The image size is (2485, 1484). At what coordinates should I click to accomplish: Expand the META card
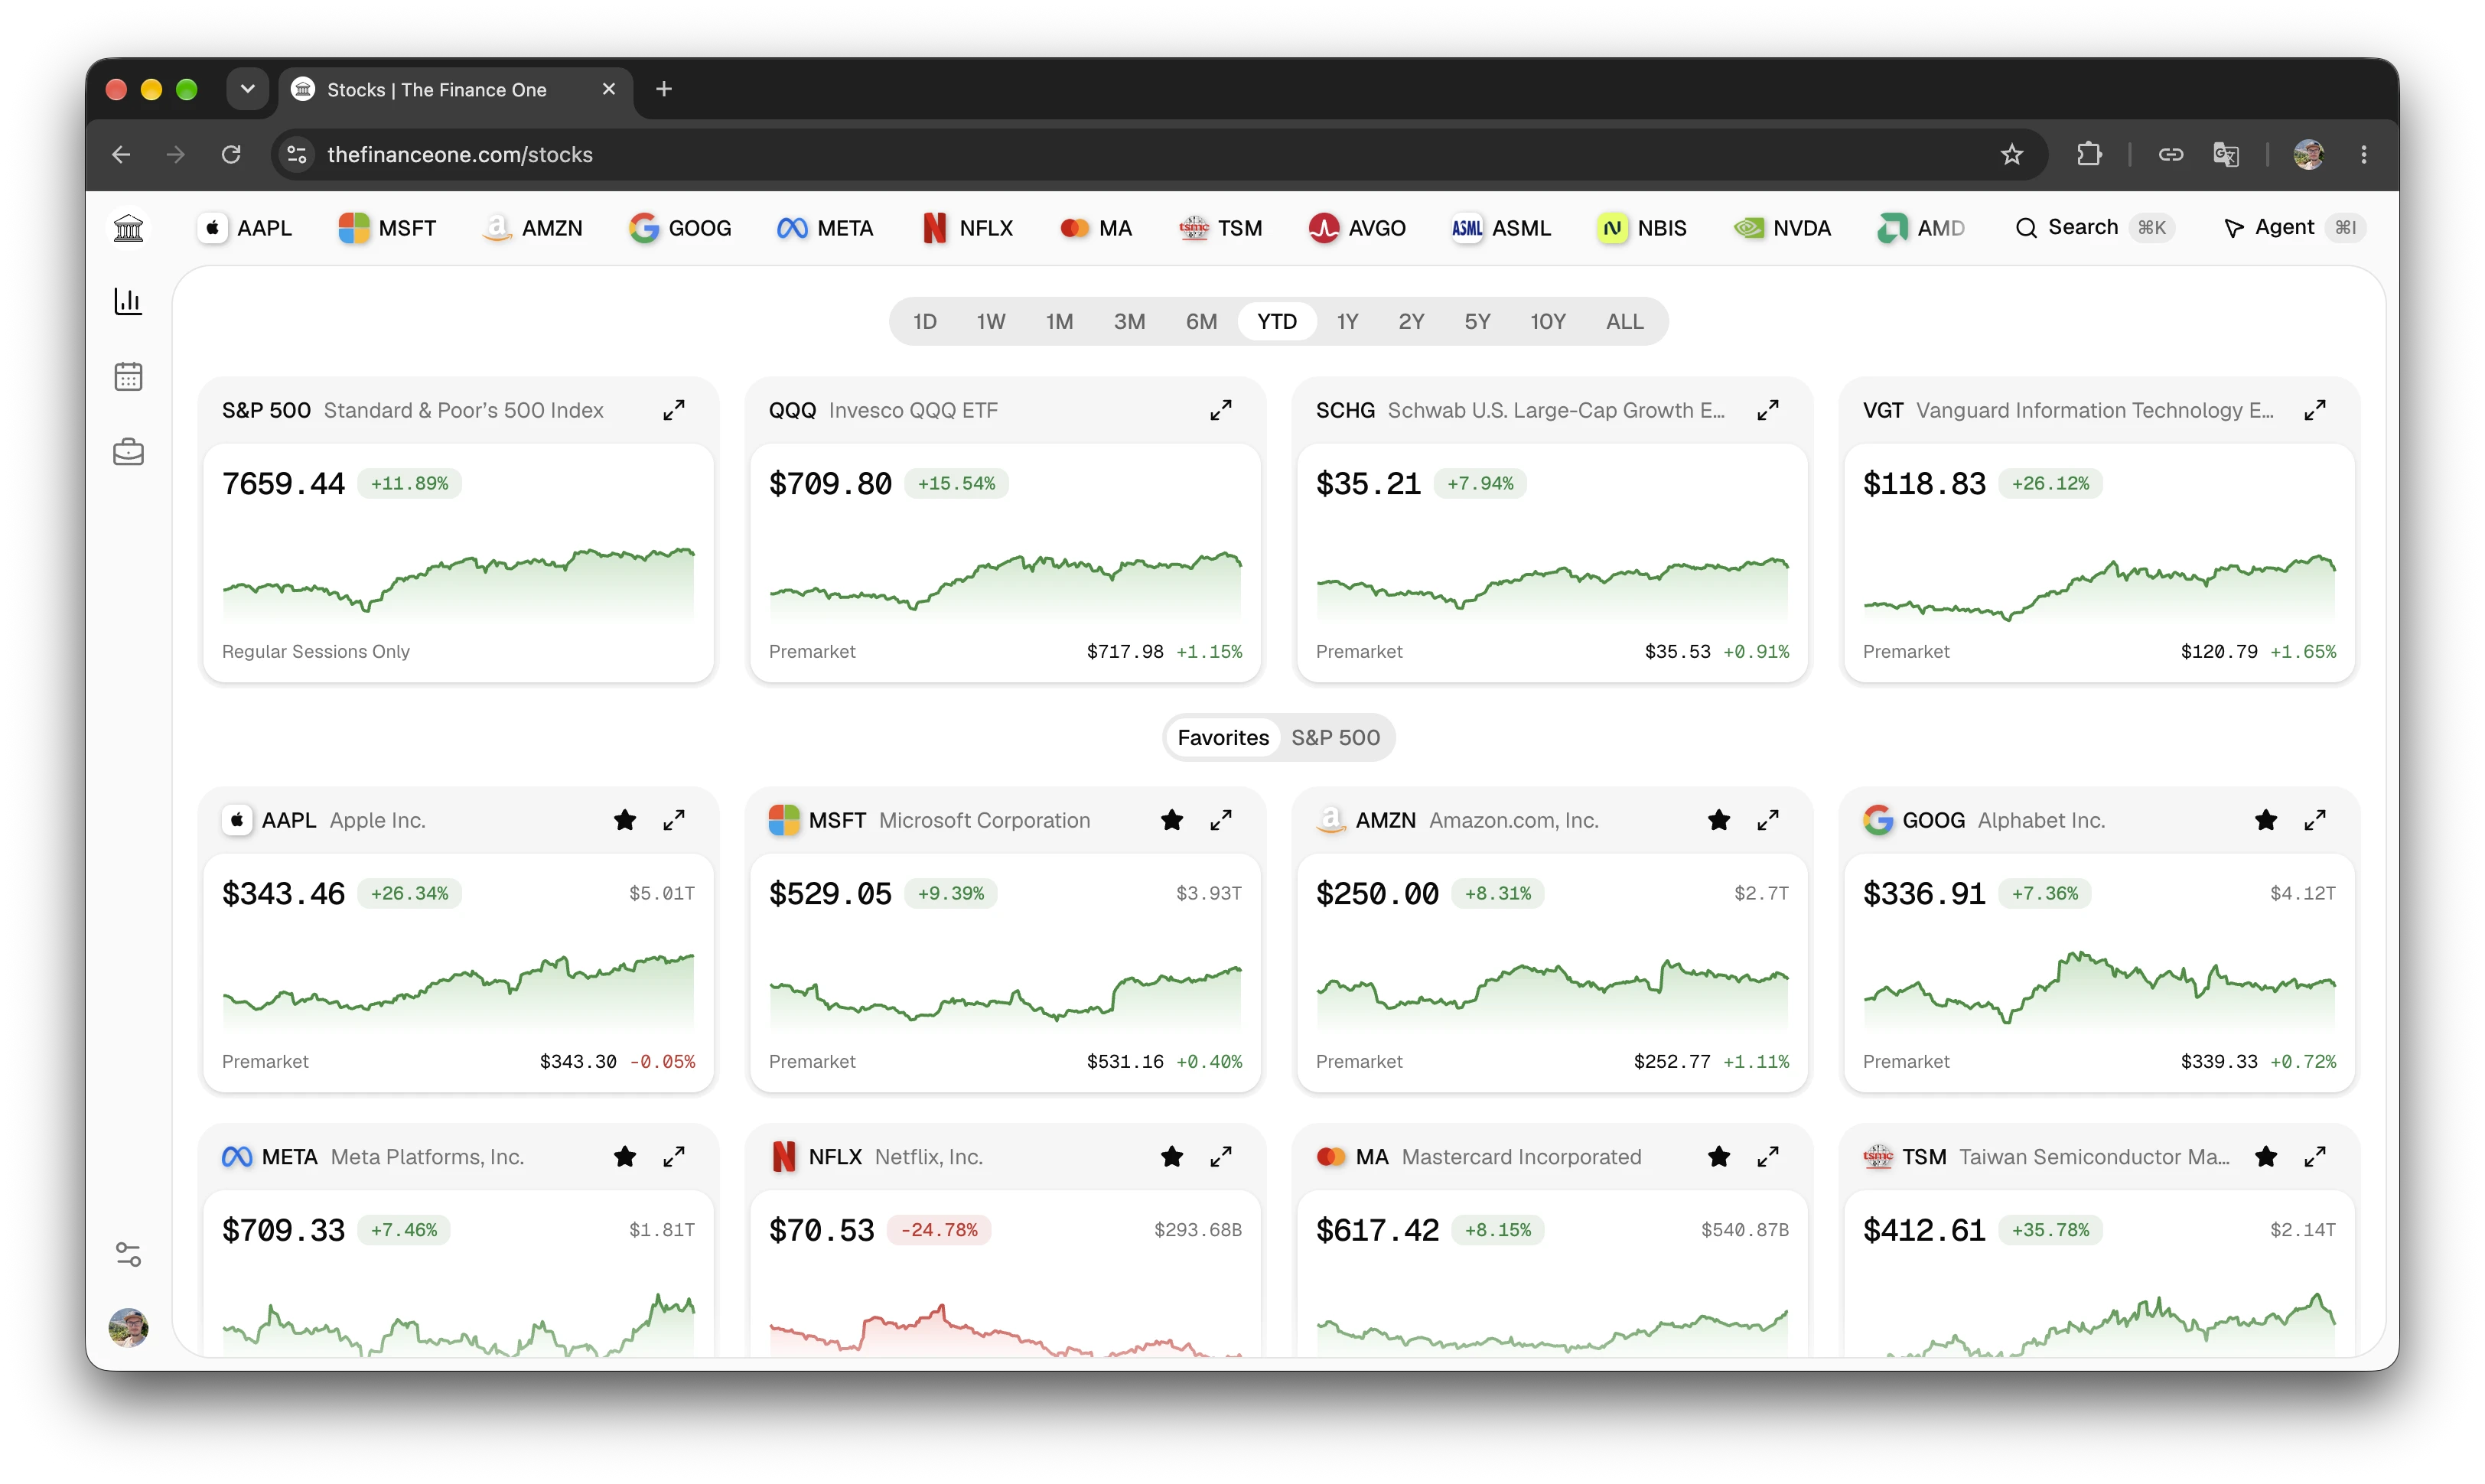(x=674, y=1157)
